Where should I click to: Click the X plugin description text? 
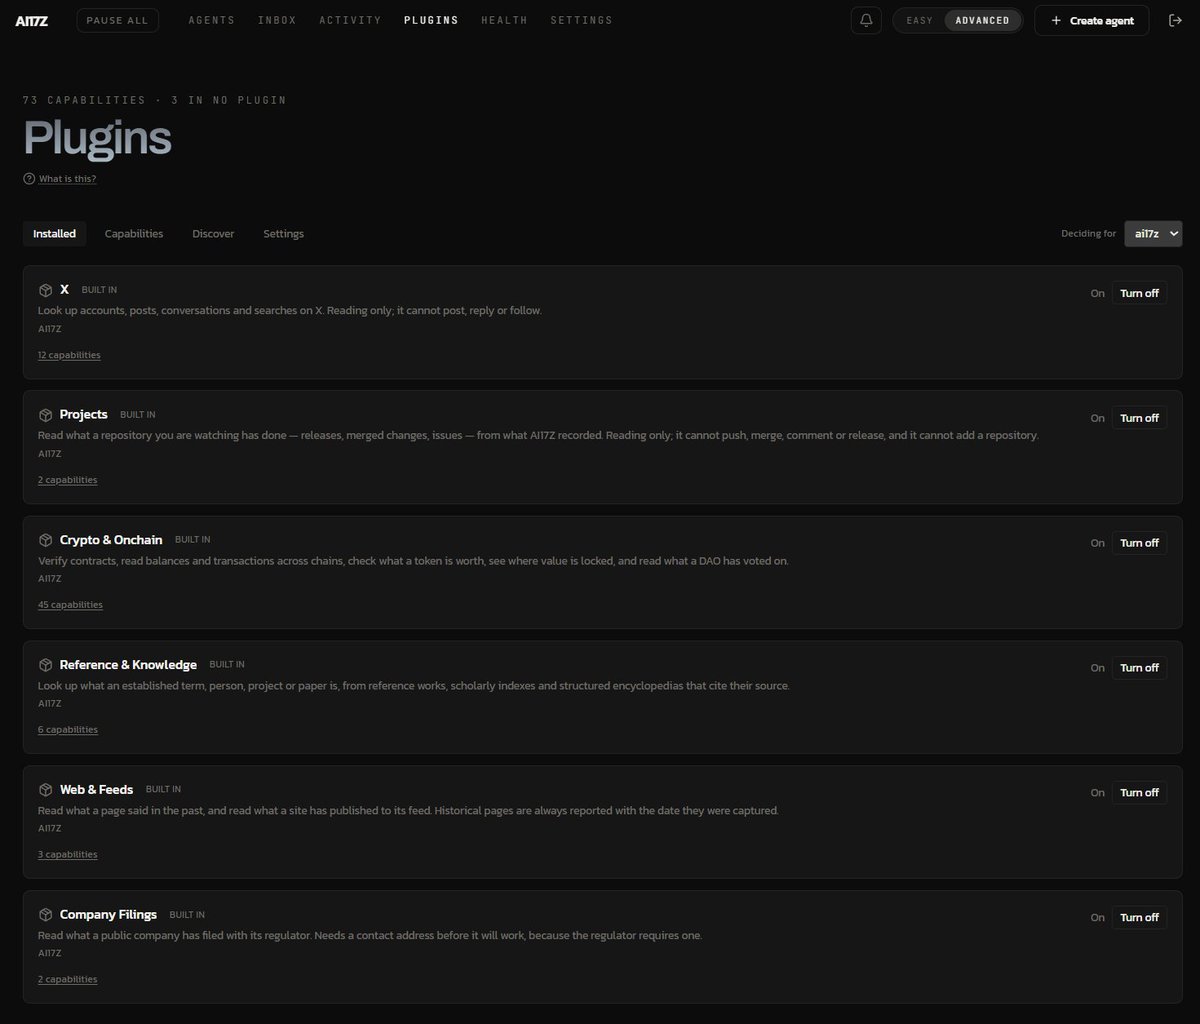tap(290, 311)
